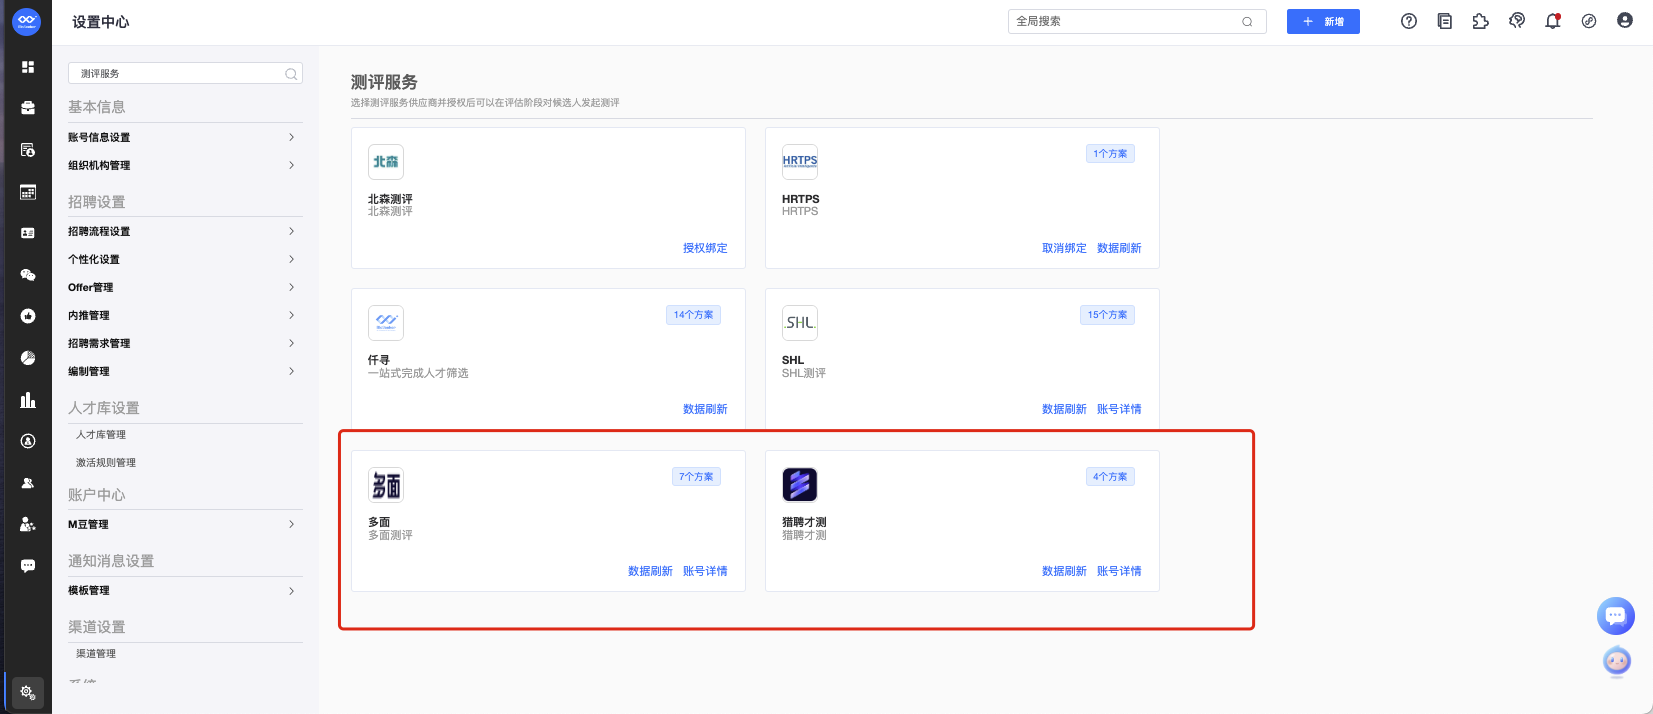Expand 招聘流程设置 menu
Image resolution: width=1653 pixels, height=714 pixels.
(x=185, y=231)
